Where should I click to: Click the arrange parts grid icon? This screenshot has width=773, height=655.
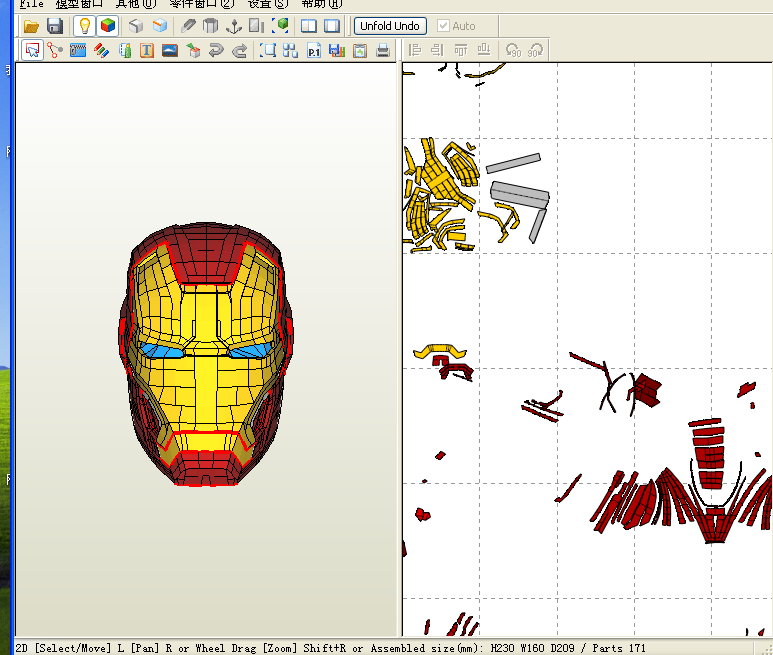(x=290, y=50)
